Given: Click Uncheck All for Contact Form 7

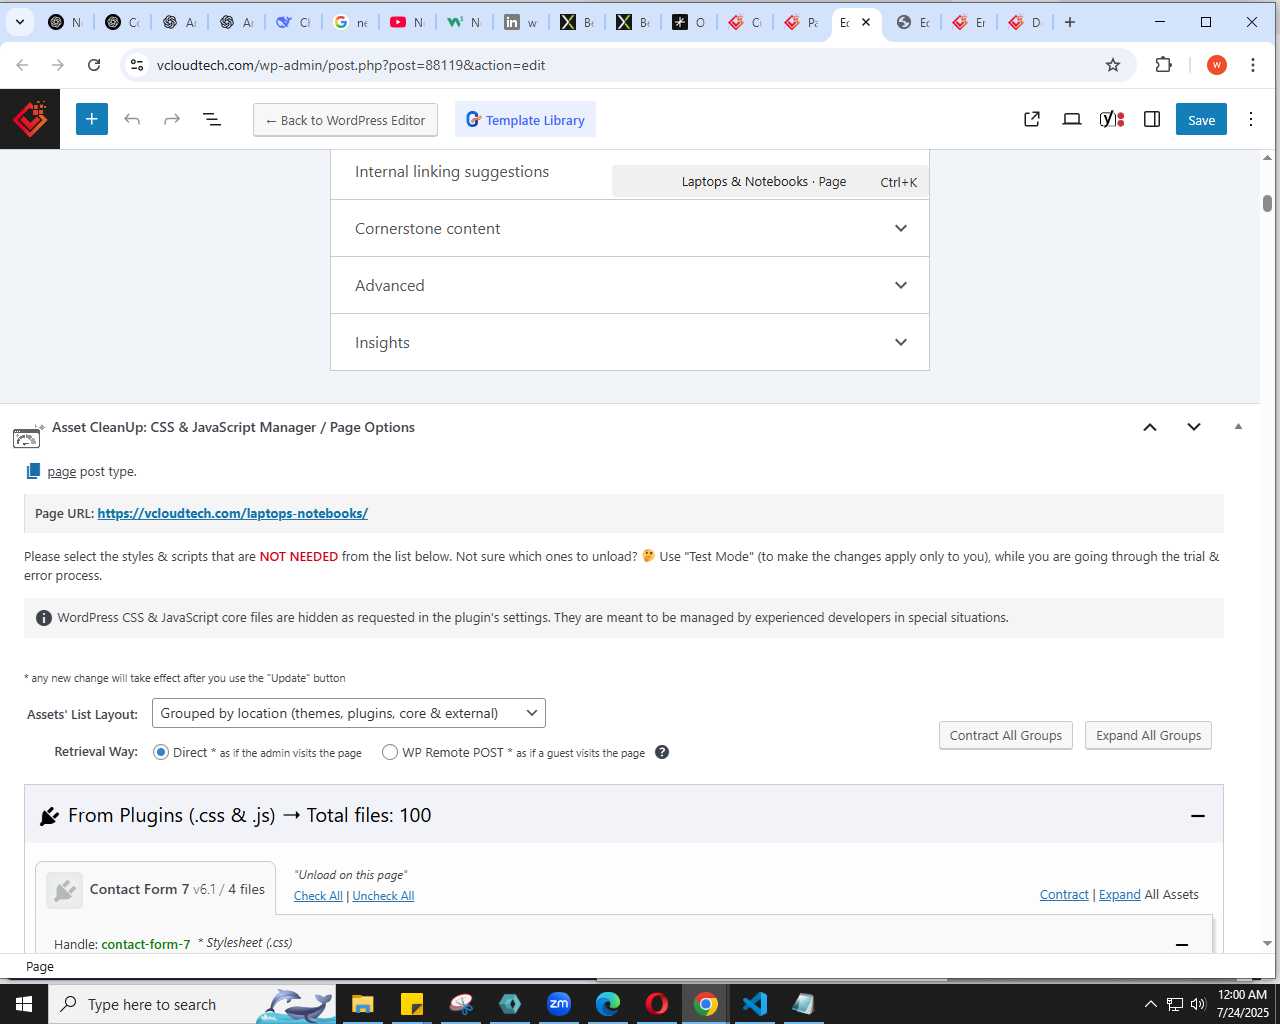Looking at the screenshot, I should click(x=383, y=896).
